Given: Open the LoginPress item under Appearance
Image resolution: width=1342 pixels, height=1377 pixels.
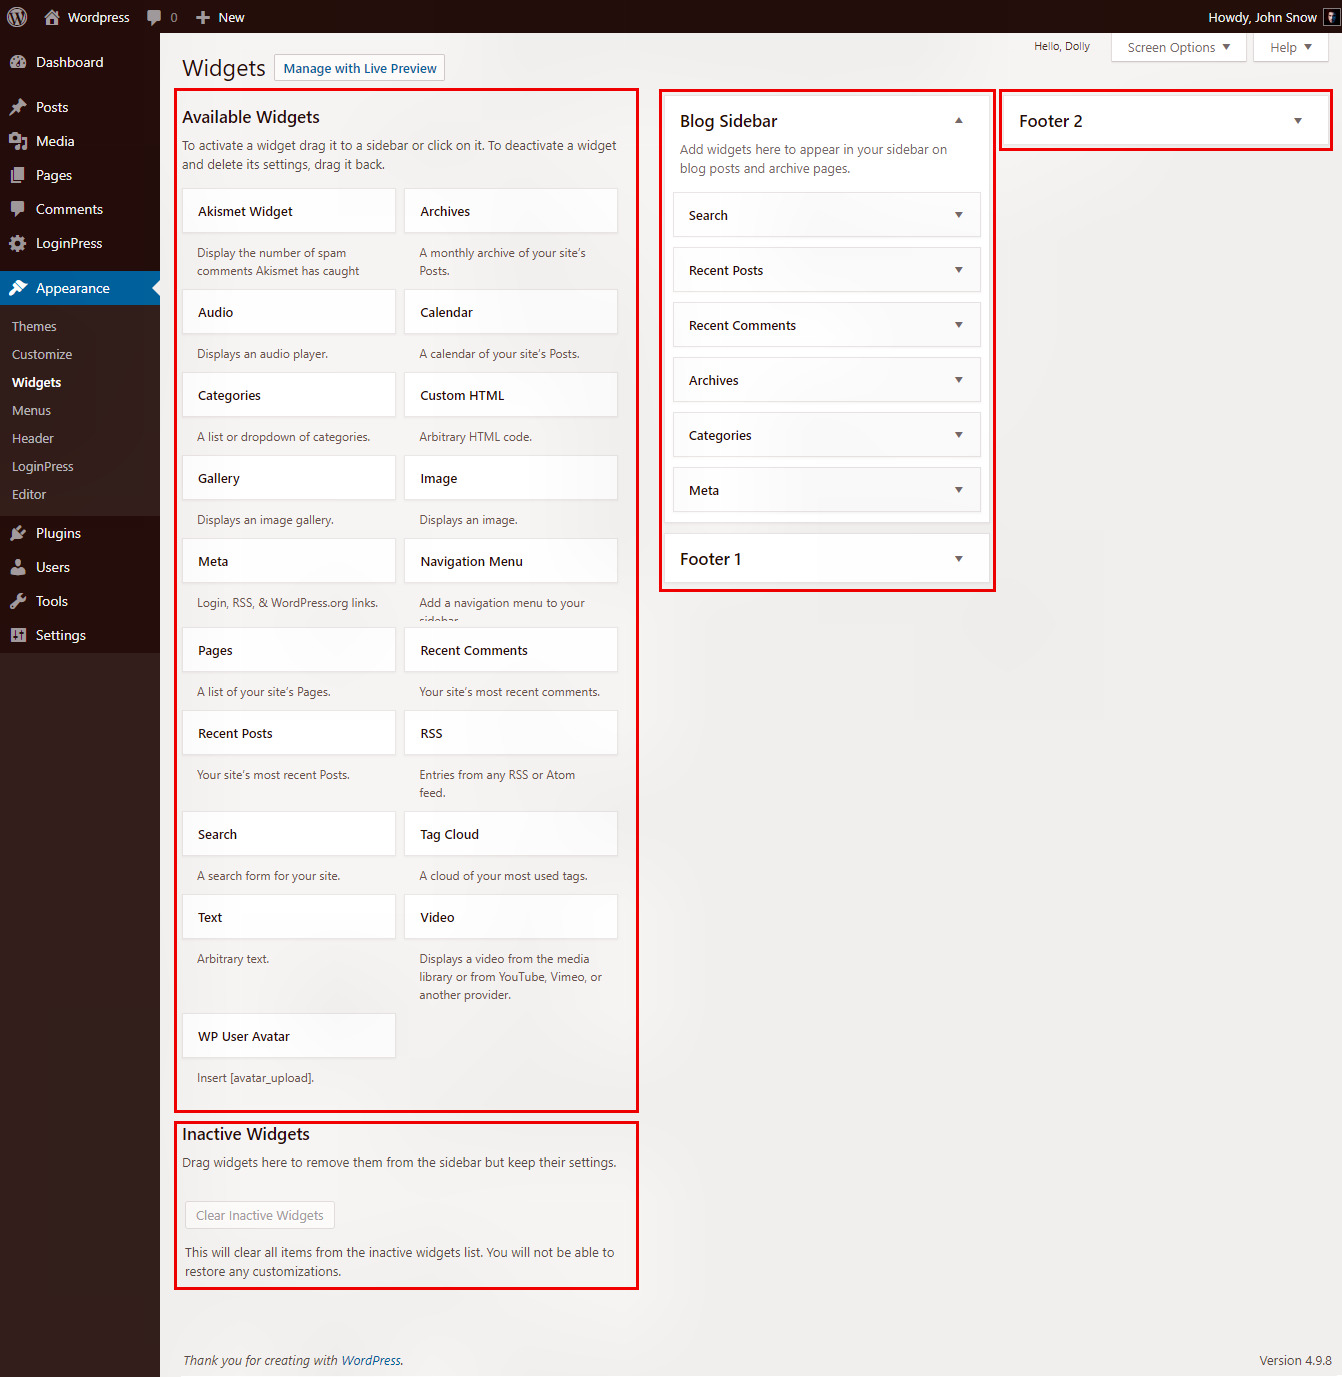Looking at the screenshot, I should [x=43, y=466].
